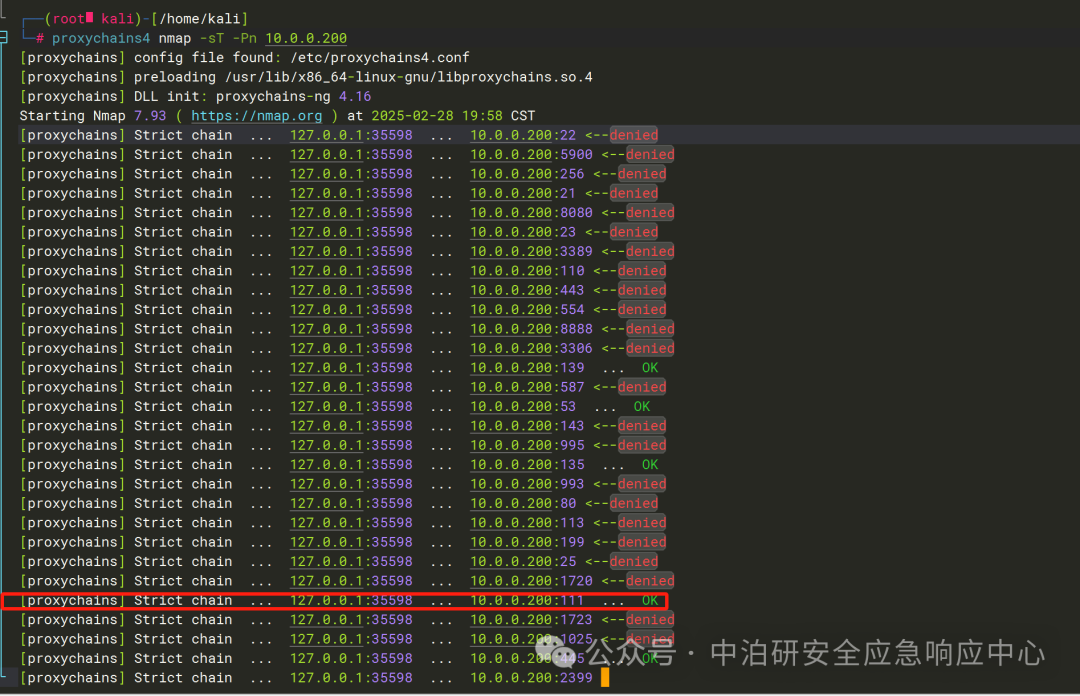This screenshot has width=1080, height=696.
Task: Click target 10.0.0.200:443
Action: (527, 290)
